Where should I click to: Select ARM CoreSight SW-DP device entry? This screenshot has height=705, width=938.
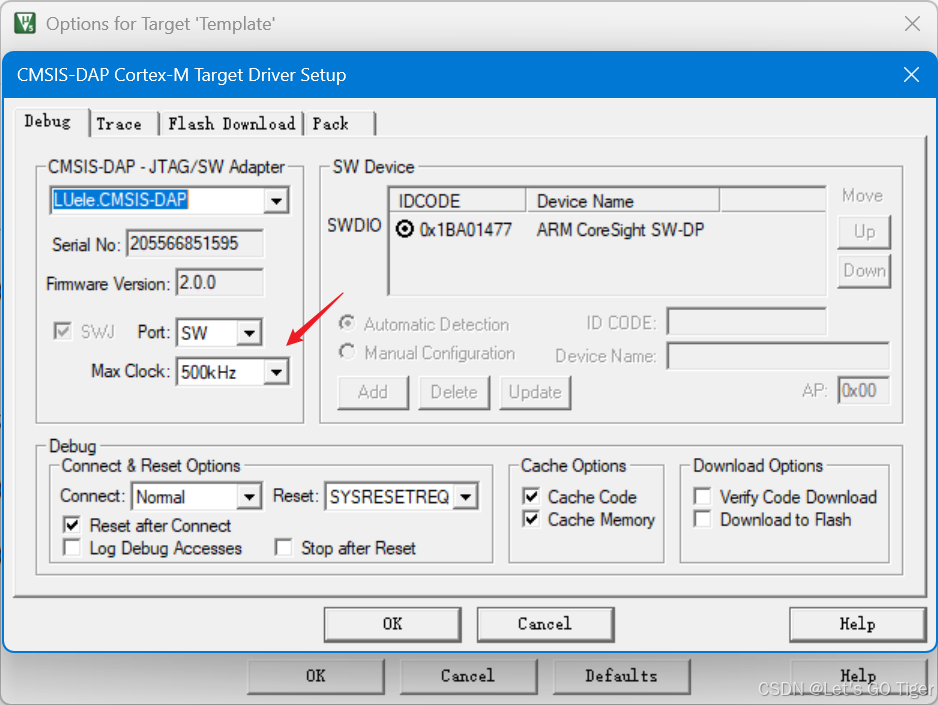coord(620,230)
